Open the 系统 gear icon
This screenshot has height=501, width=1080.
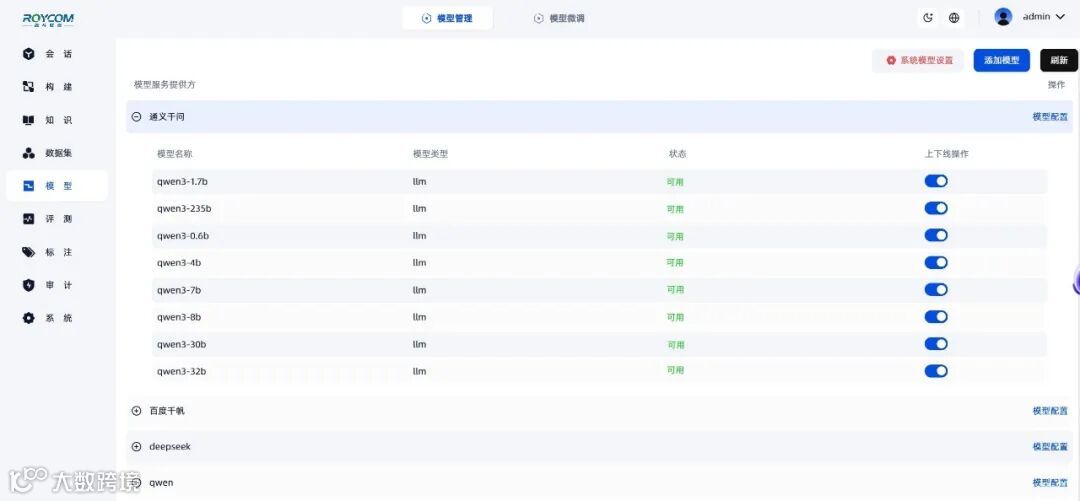pos(28,318)
